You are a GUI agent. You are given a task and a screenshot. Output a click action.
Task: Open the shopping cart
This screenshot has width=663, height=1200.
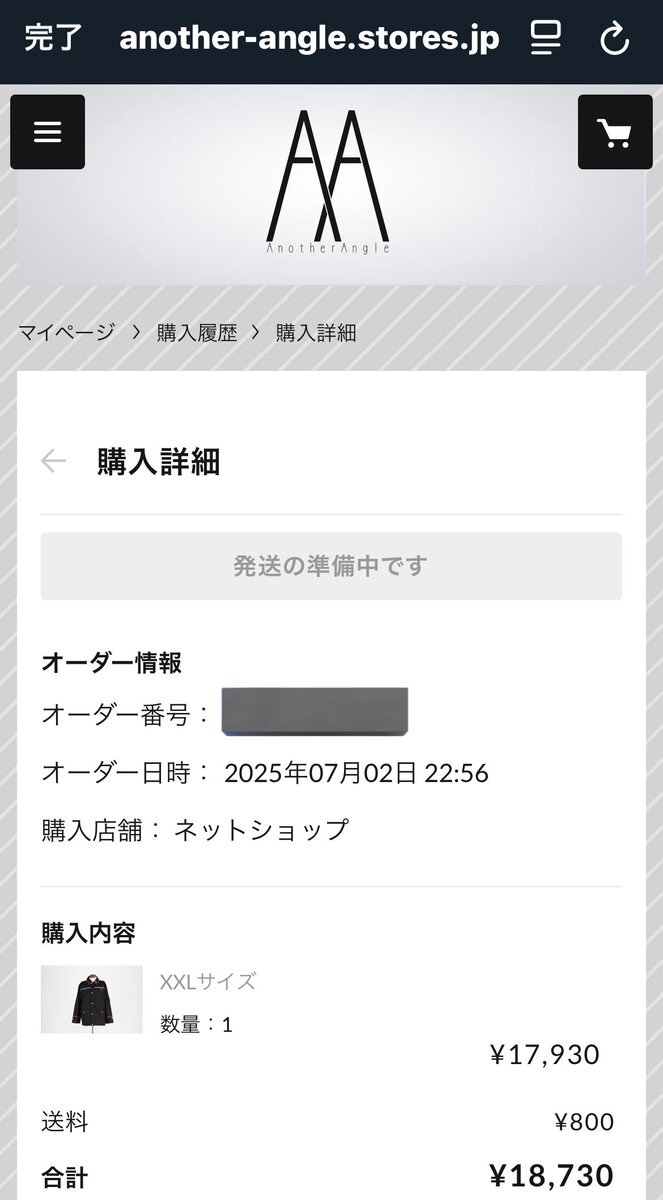[615, 132]
